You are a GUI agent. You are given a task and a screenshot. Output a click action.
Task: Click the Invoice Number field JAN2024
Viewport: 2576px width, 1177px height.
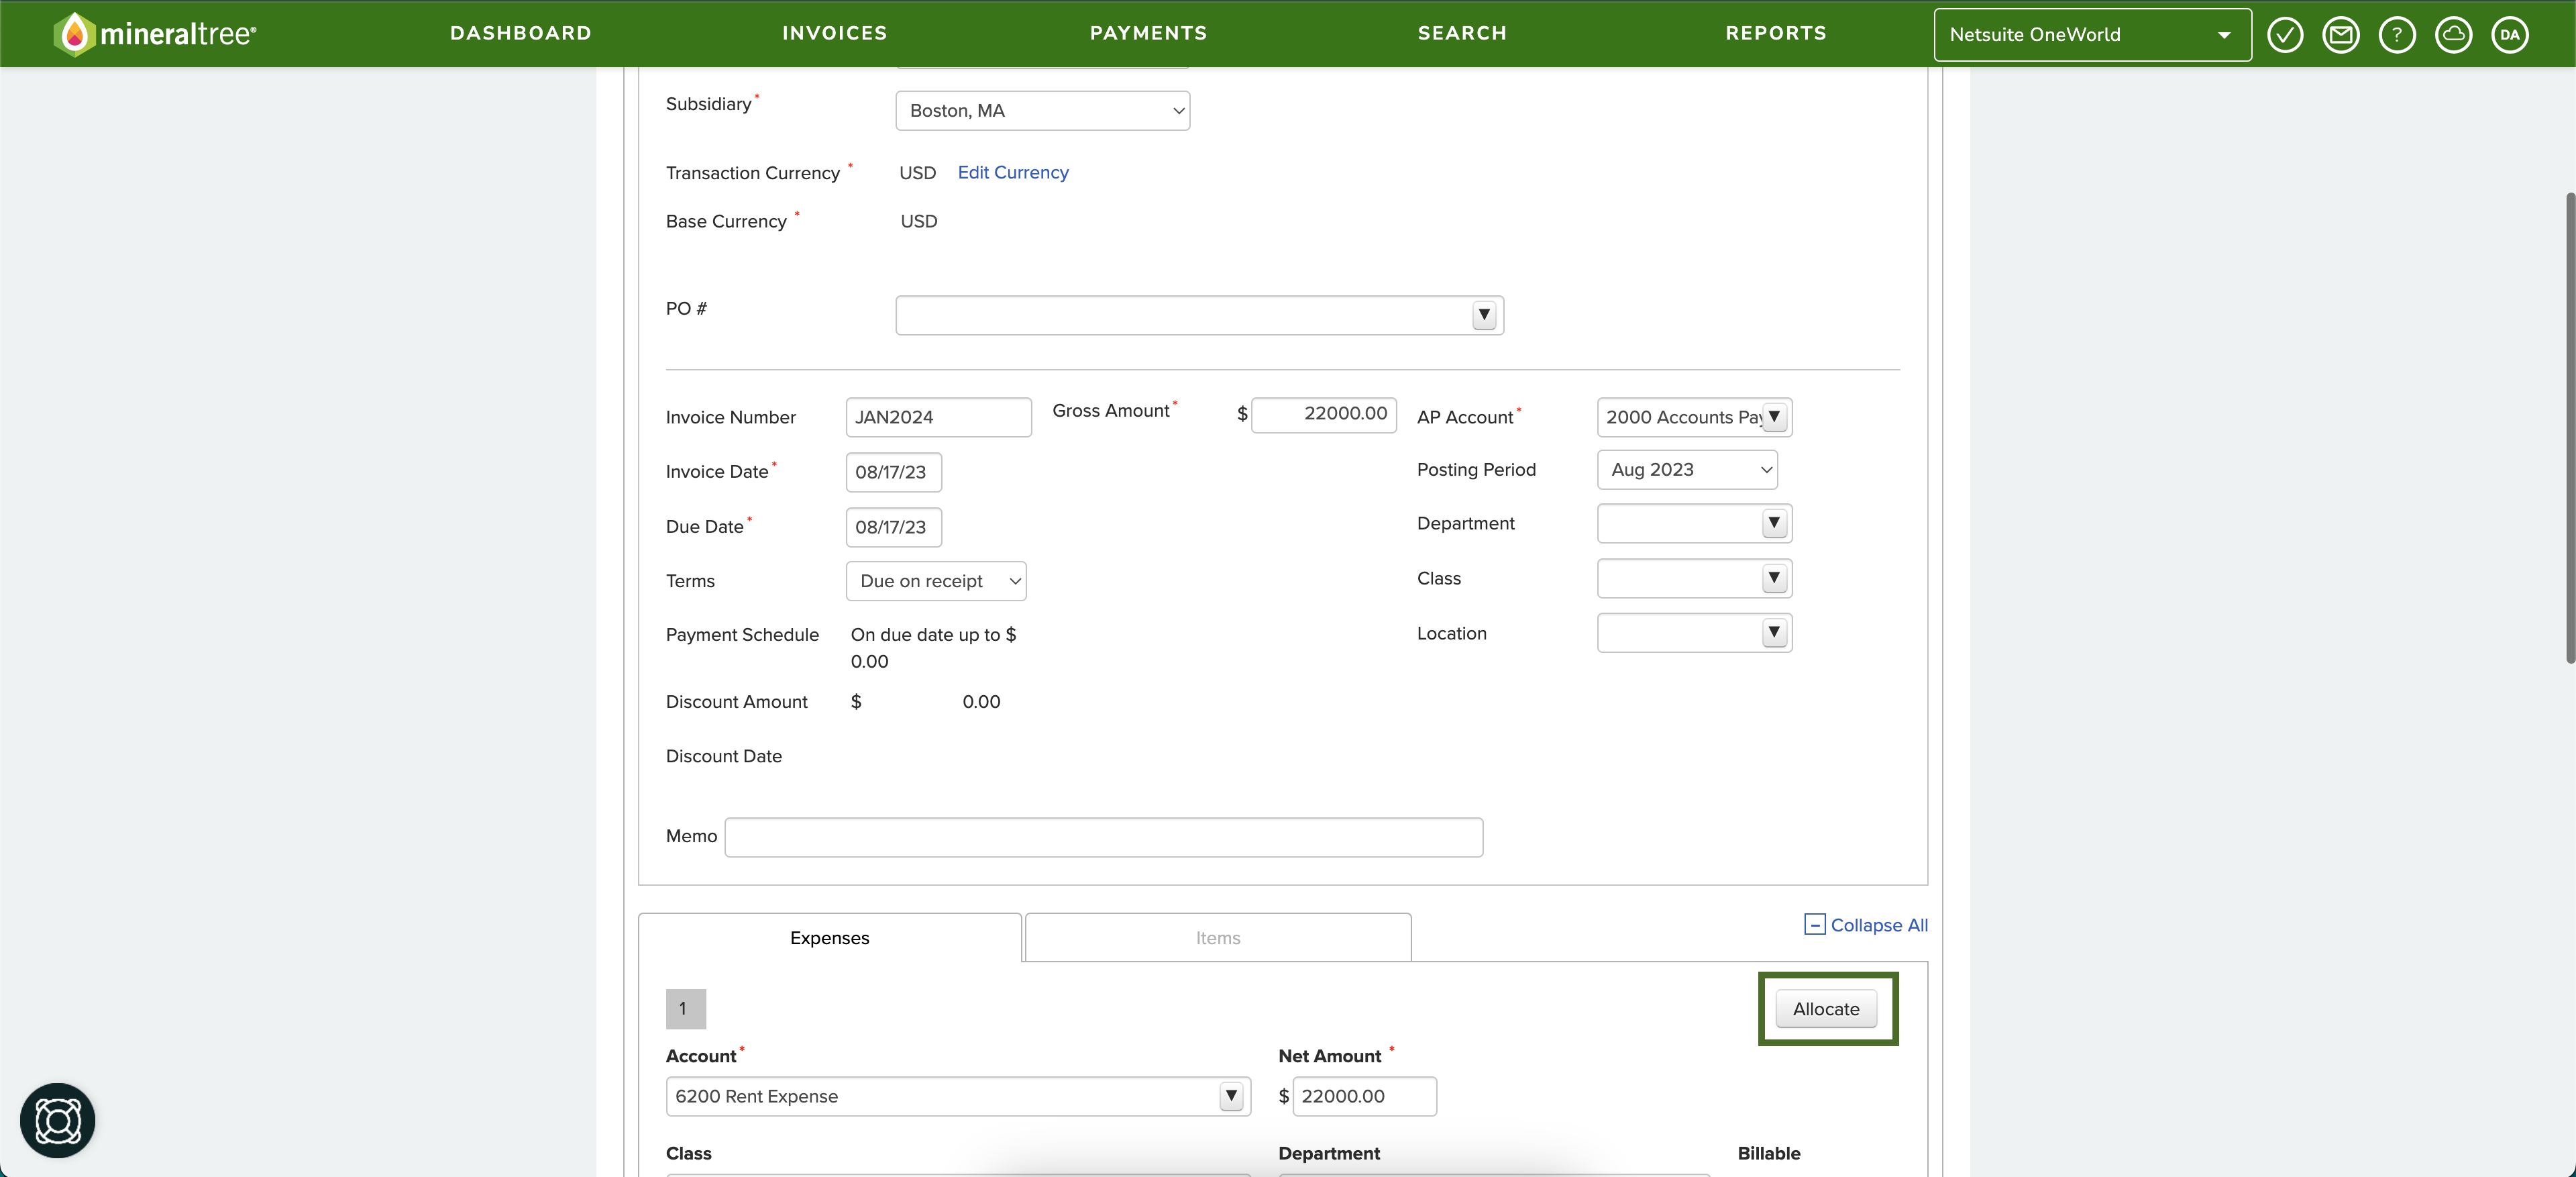pyautogui.click(x=938, y=417)
